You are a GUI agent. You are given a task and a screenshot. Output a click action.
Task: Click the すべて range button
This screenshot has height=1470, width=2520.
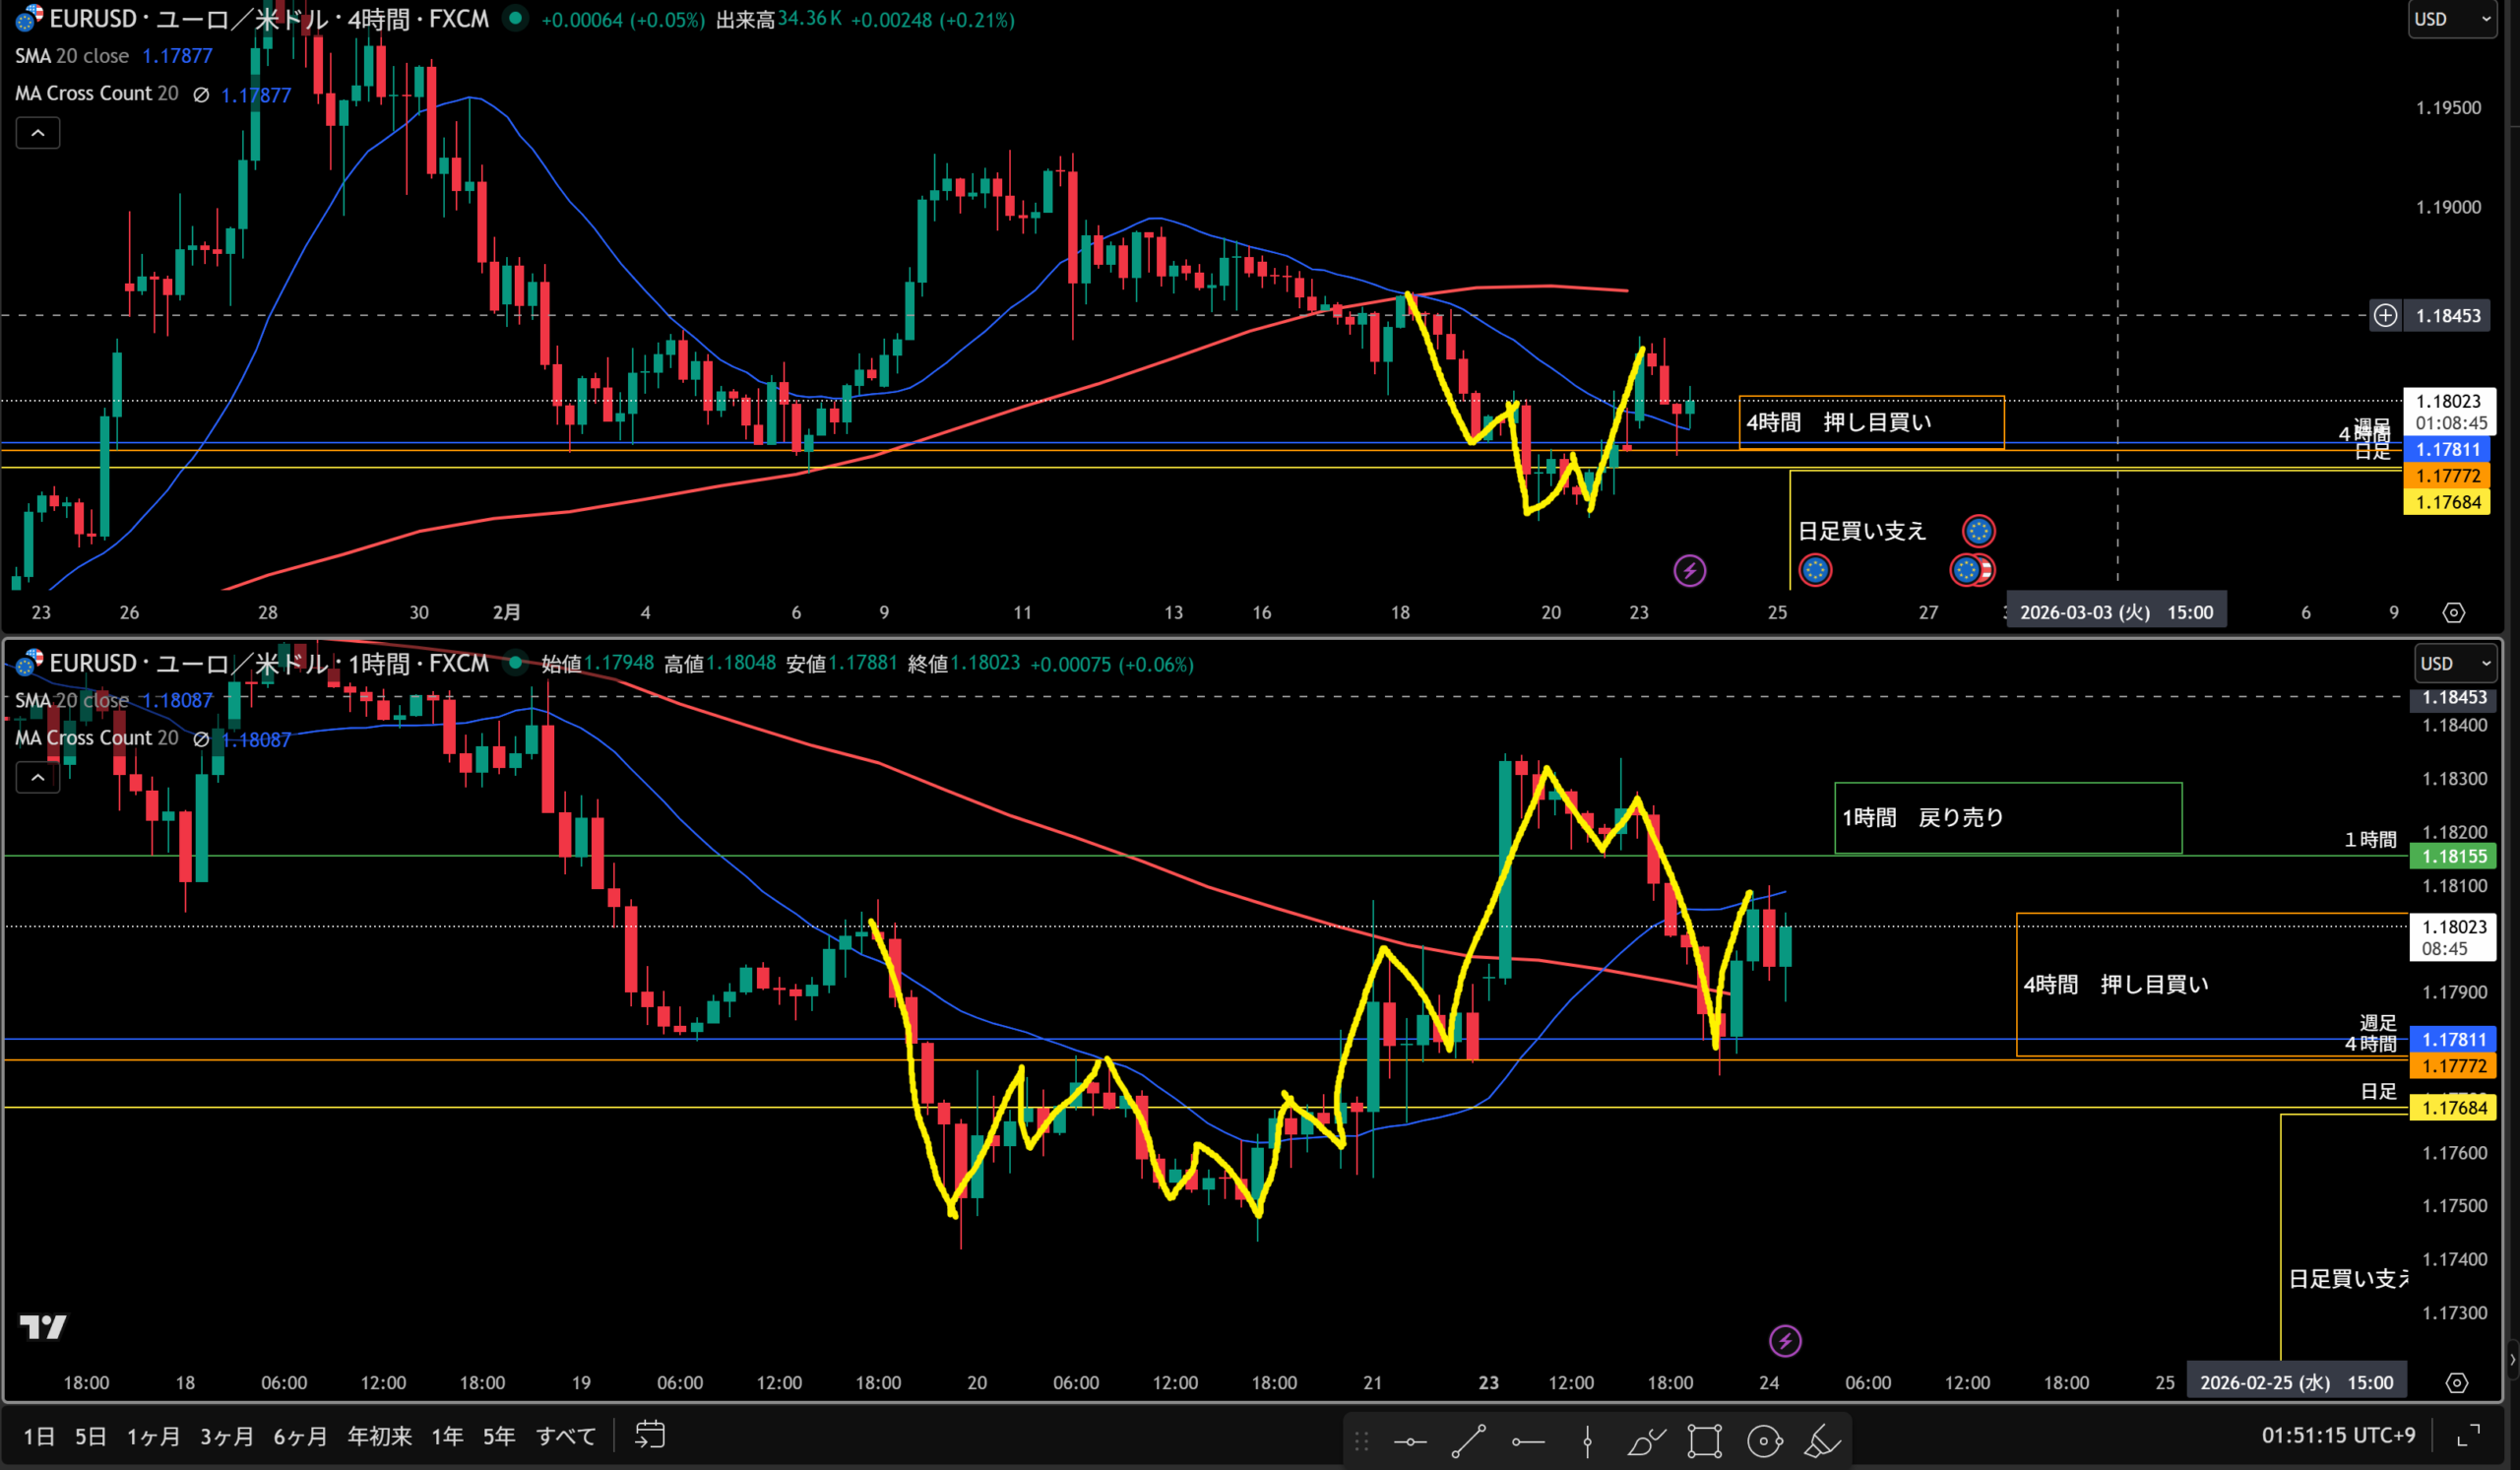click(x=566, y=1436)
